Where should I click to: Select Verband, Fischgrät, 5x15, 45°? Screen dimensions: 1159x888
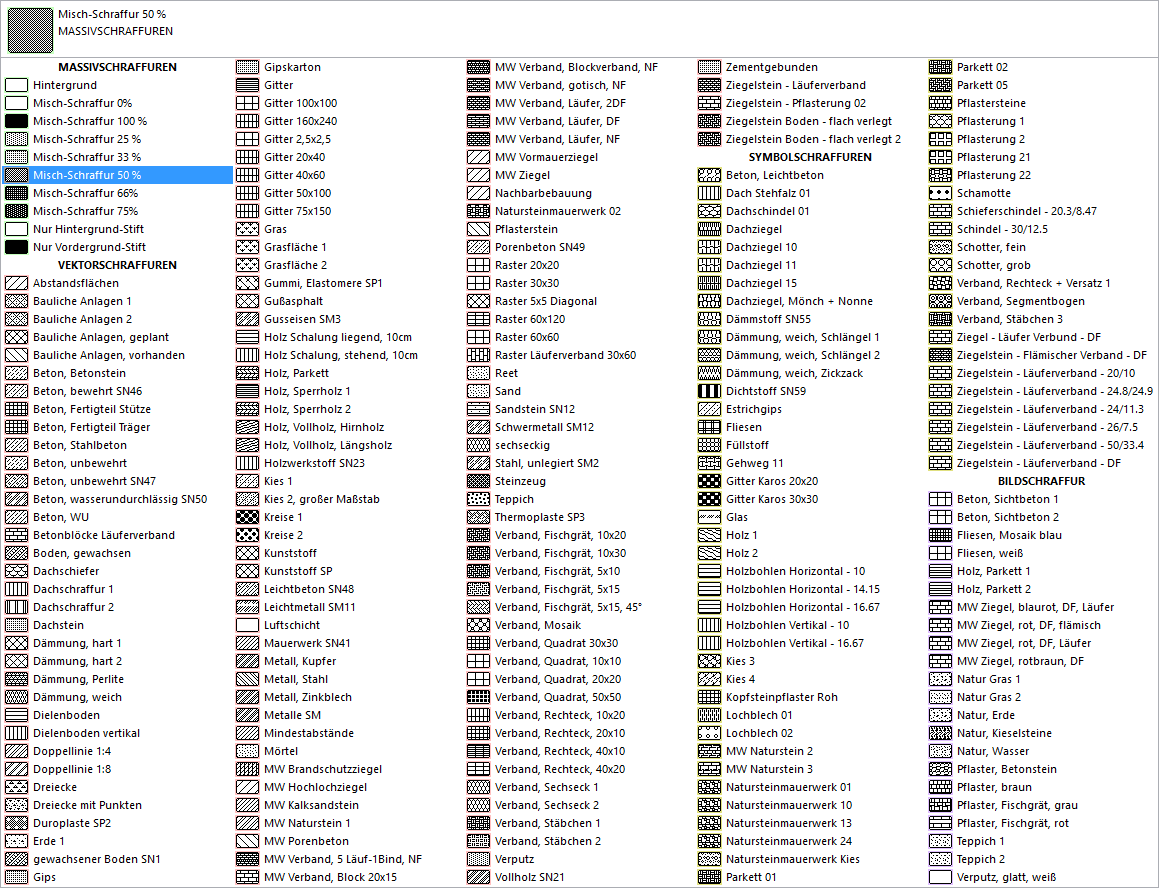pyautogui.click(x=568, y=607)
